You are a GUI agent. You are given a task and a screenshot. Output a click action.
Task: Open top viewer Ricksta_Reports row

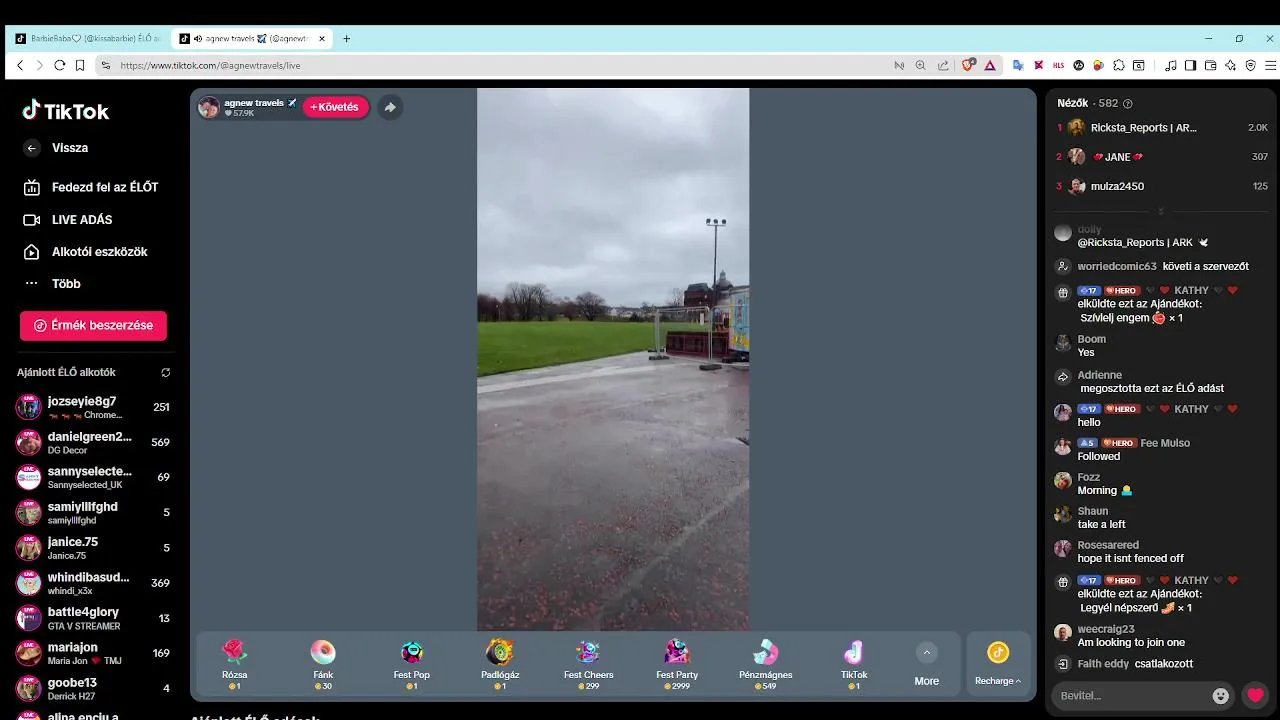pyautogui.click(x=1162, y=128)
